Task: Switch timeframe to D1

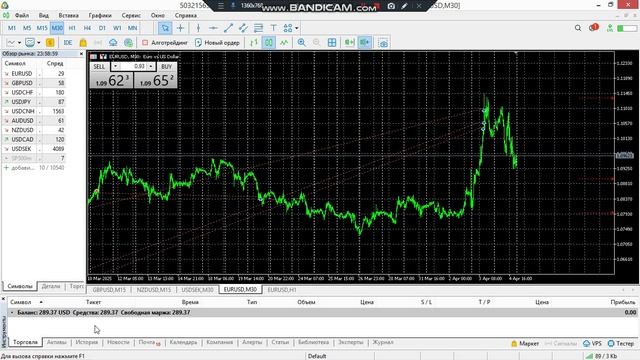Action: point(102,28)
